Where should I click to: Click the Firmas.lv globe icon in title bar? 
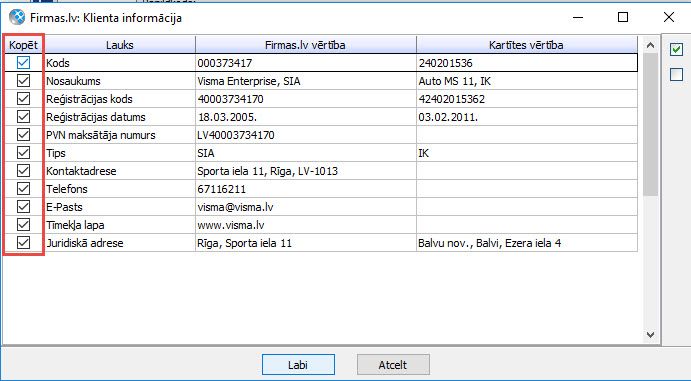tap(17, 18)
